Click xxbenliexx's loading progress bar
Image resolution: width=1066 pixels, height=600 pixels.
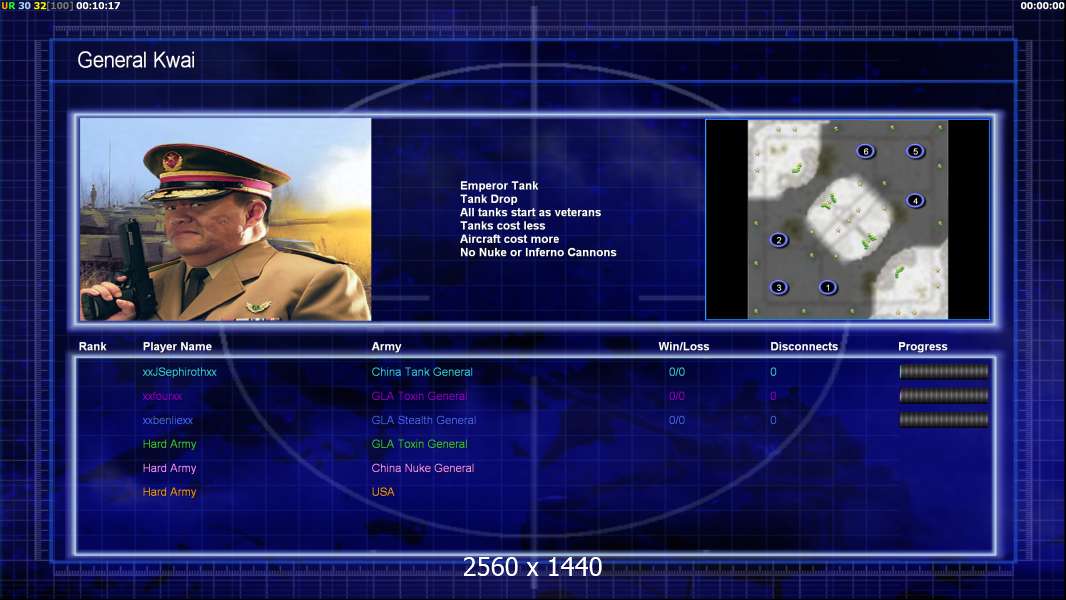click(944, 420)
